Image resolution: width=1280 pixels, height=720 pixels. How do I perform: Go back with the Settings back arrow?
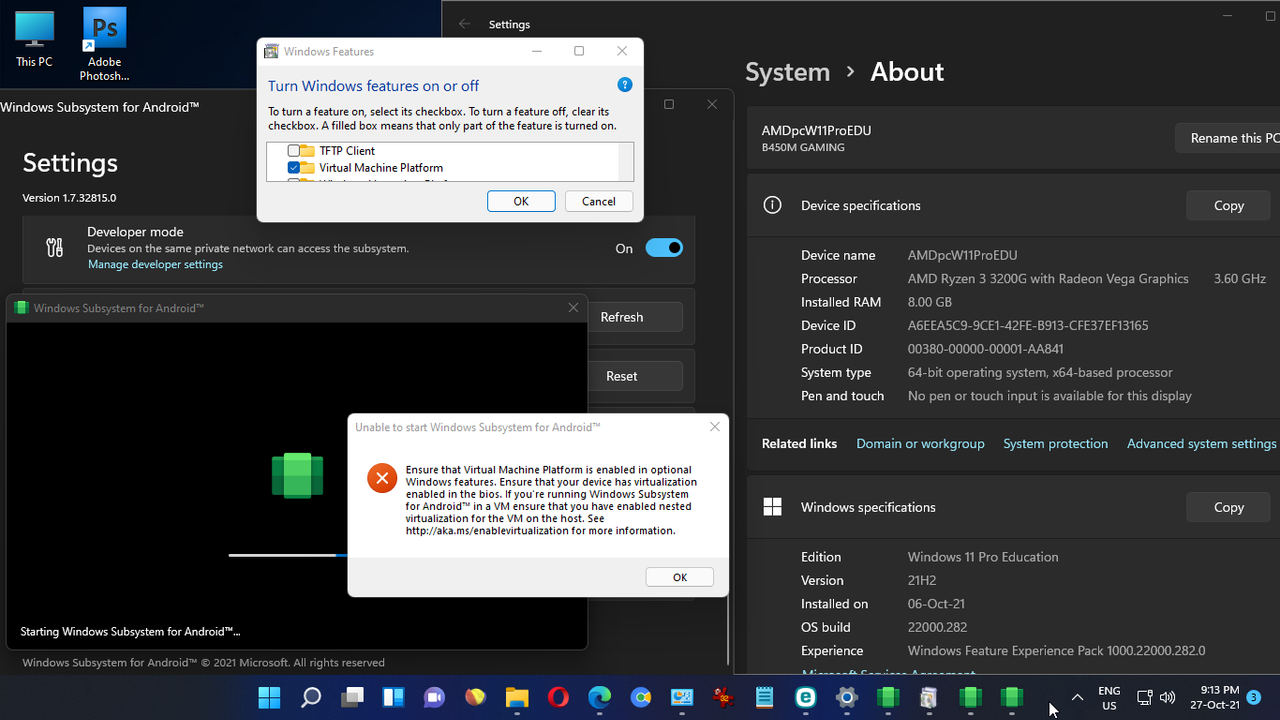[464, 24]
